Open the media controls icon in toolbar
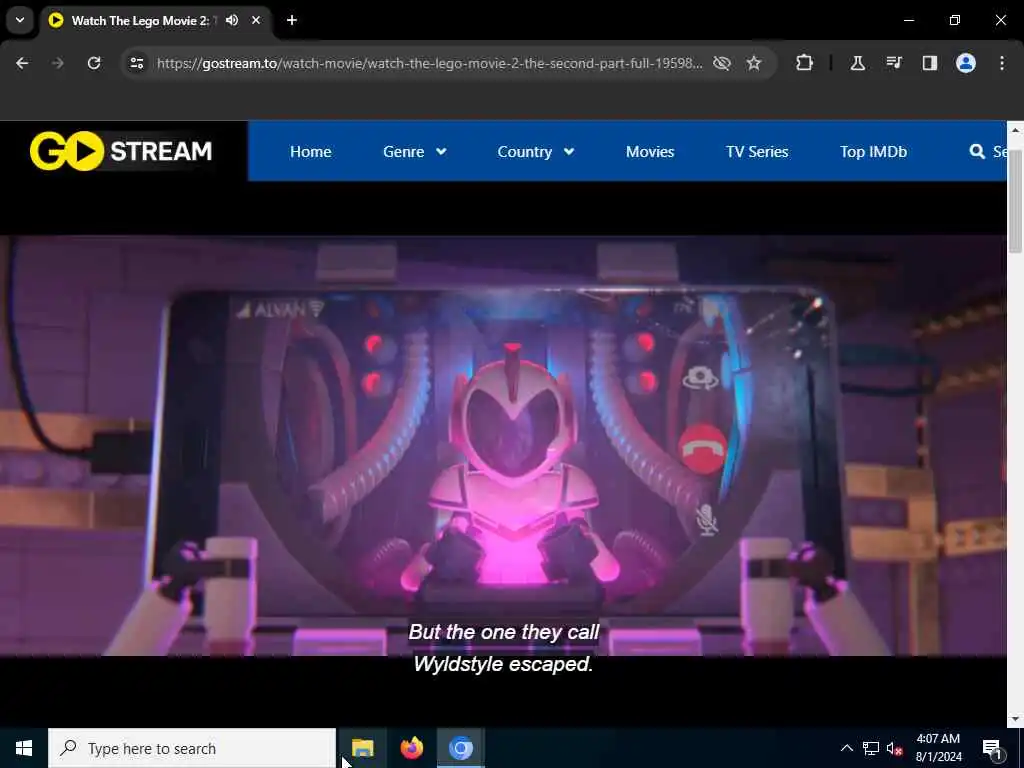 (x=894, y=63)
